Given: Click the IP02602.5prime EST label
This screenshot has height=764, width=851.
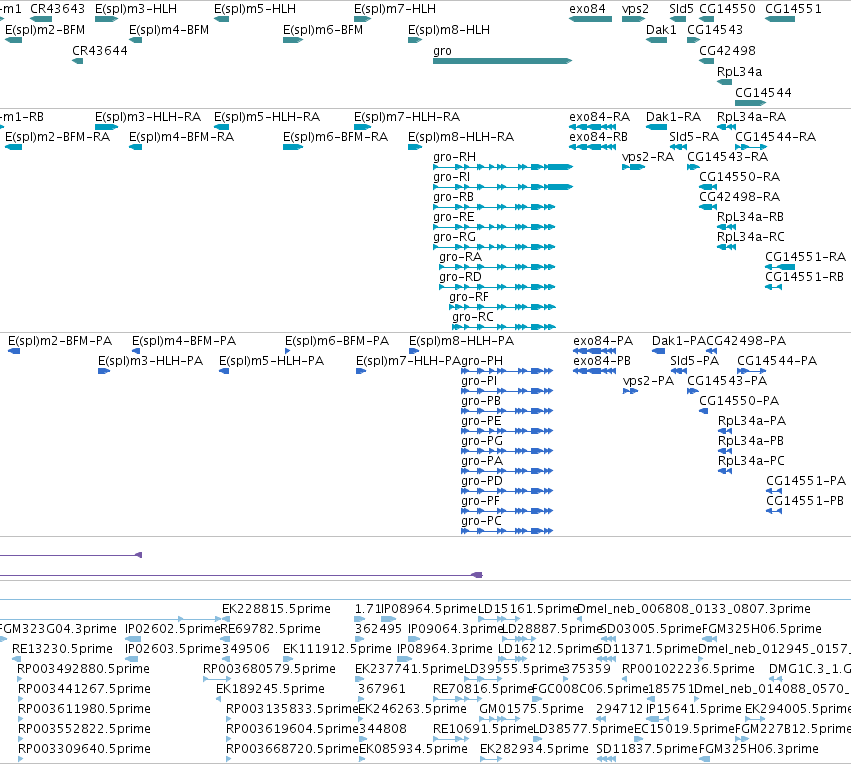Looking at the screenshot, I should click(x=173, y=629).
